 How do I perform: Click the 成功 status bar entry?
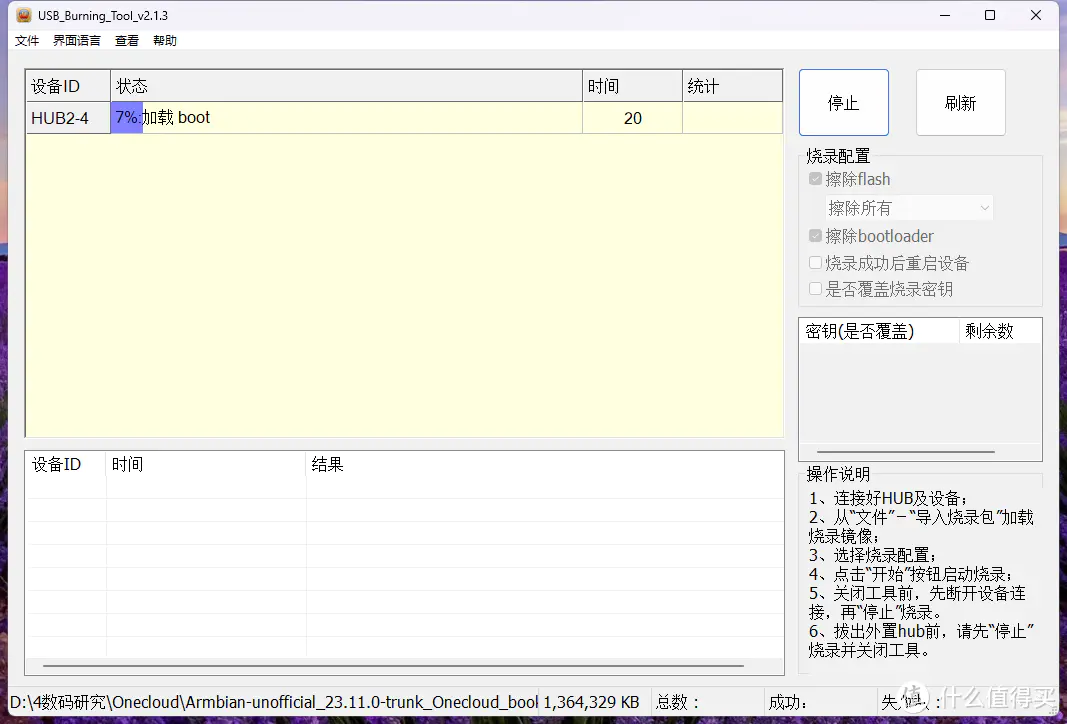pos(788,702)
